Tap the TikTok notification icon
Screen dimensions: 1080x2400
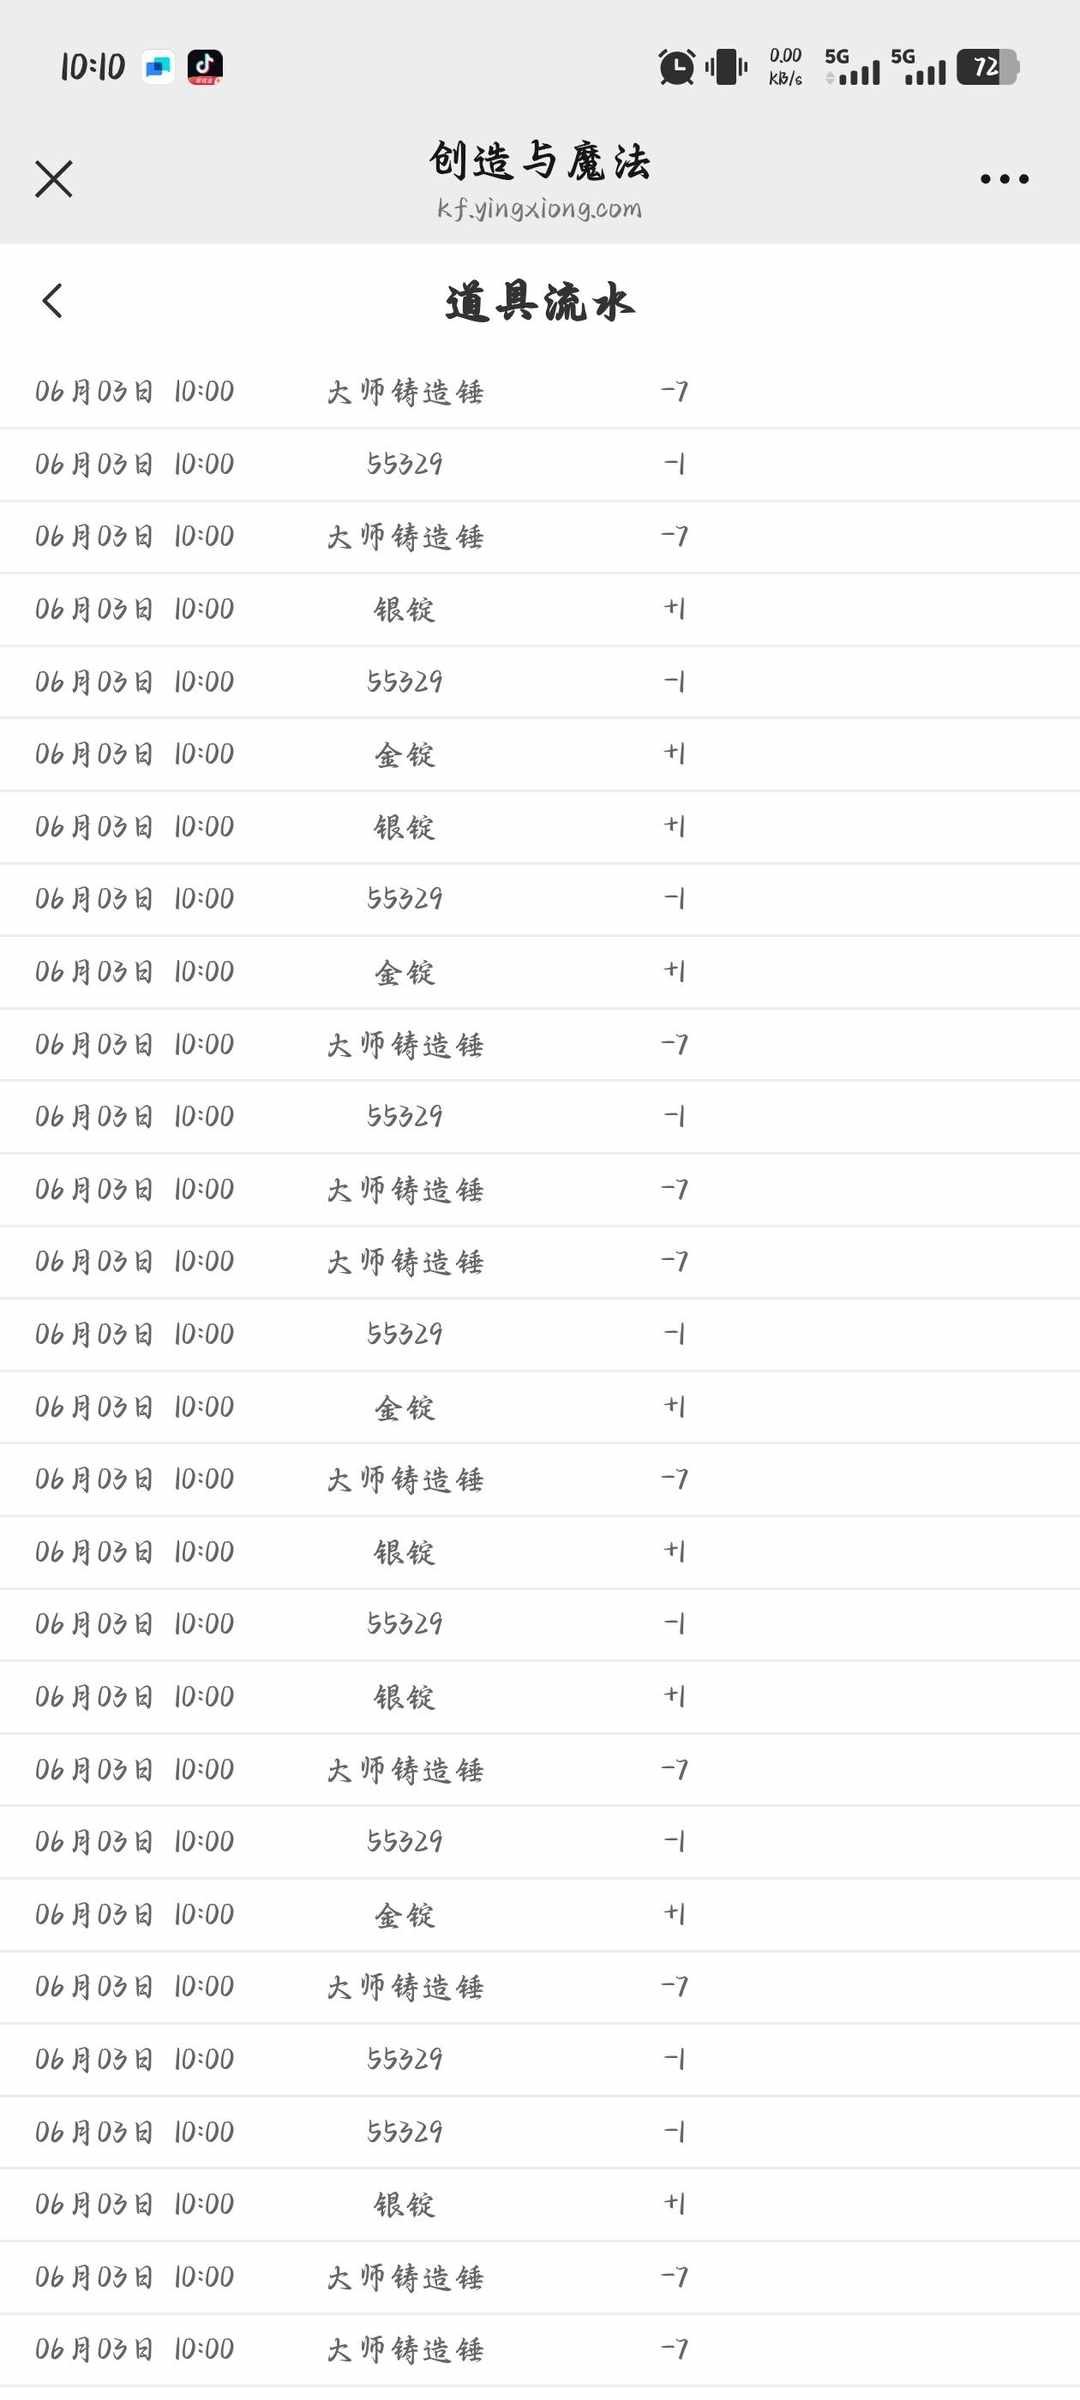(x=205, y=67)
